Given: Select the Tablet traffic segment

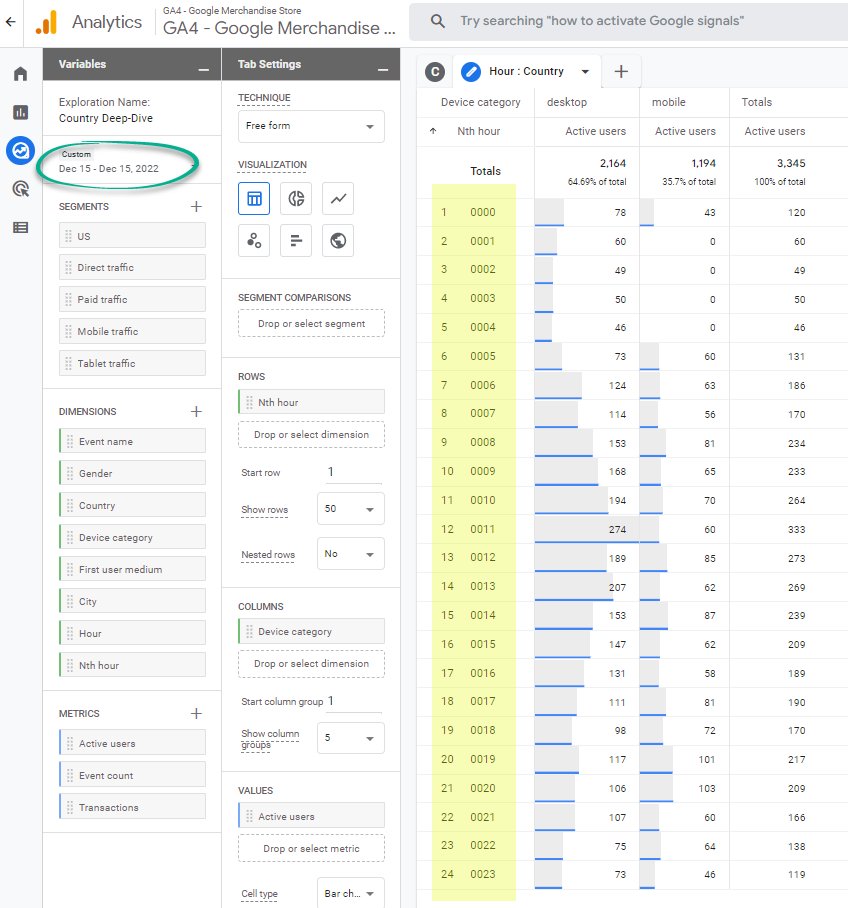Looking at the screenshot, I should [132, 364].
